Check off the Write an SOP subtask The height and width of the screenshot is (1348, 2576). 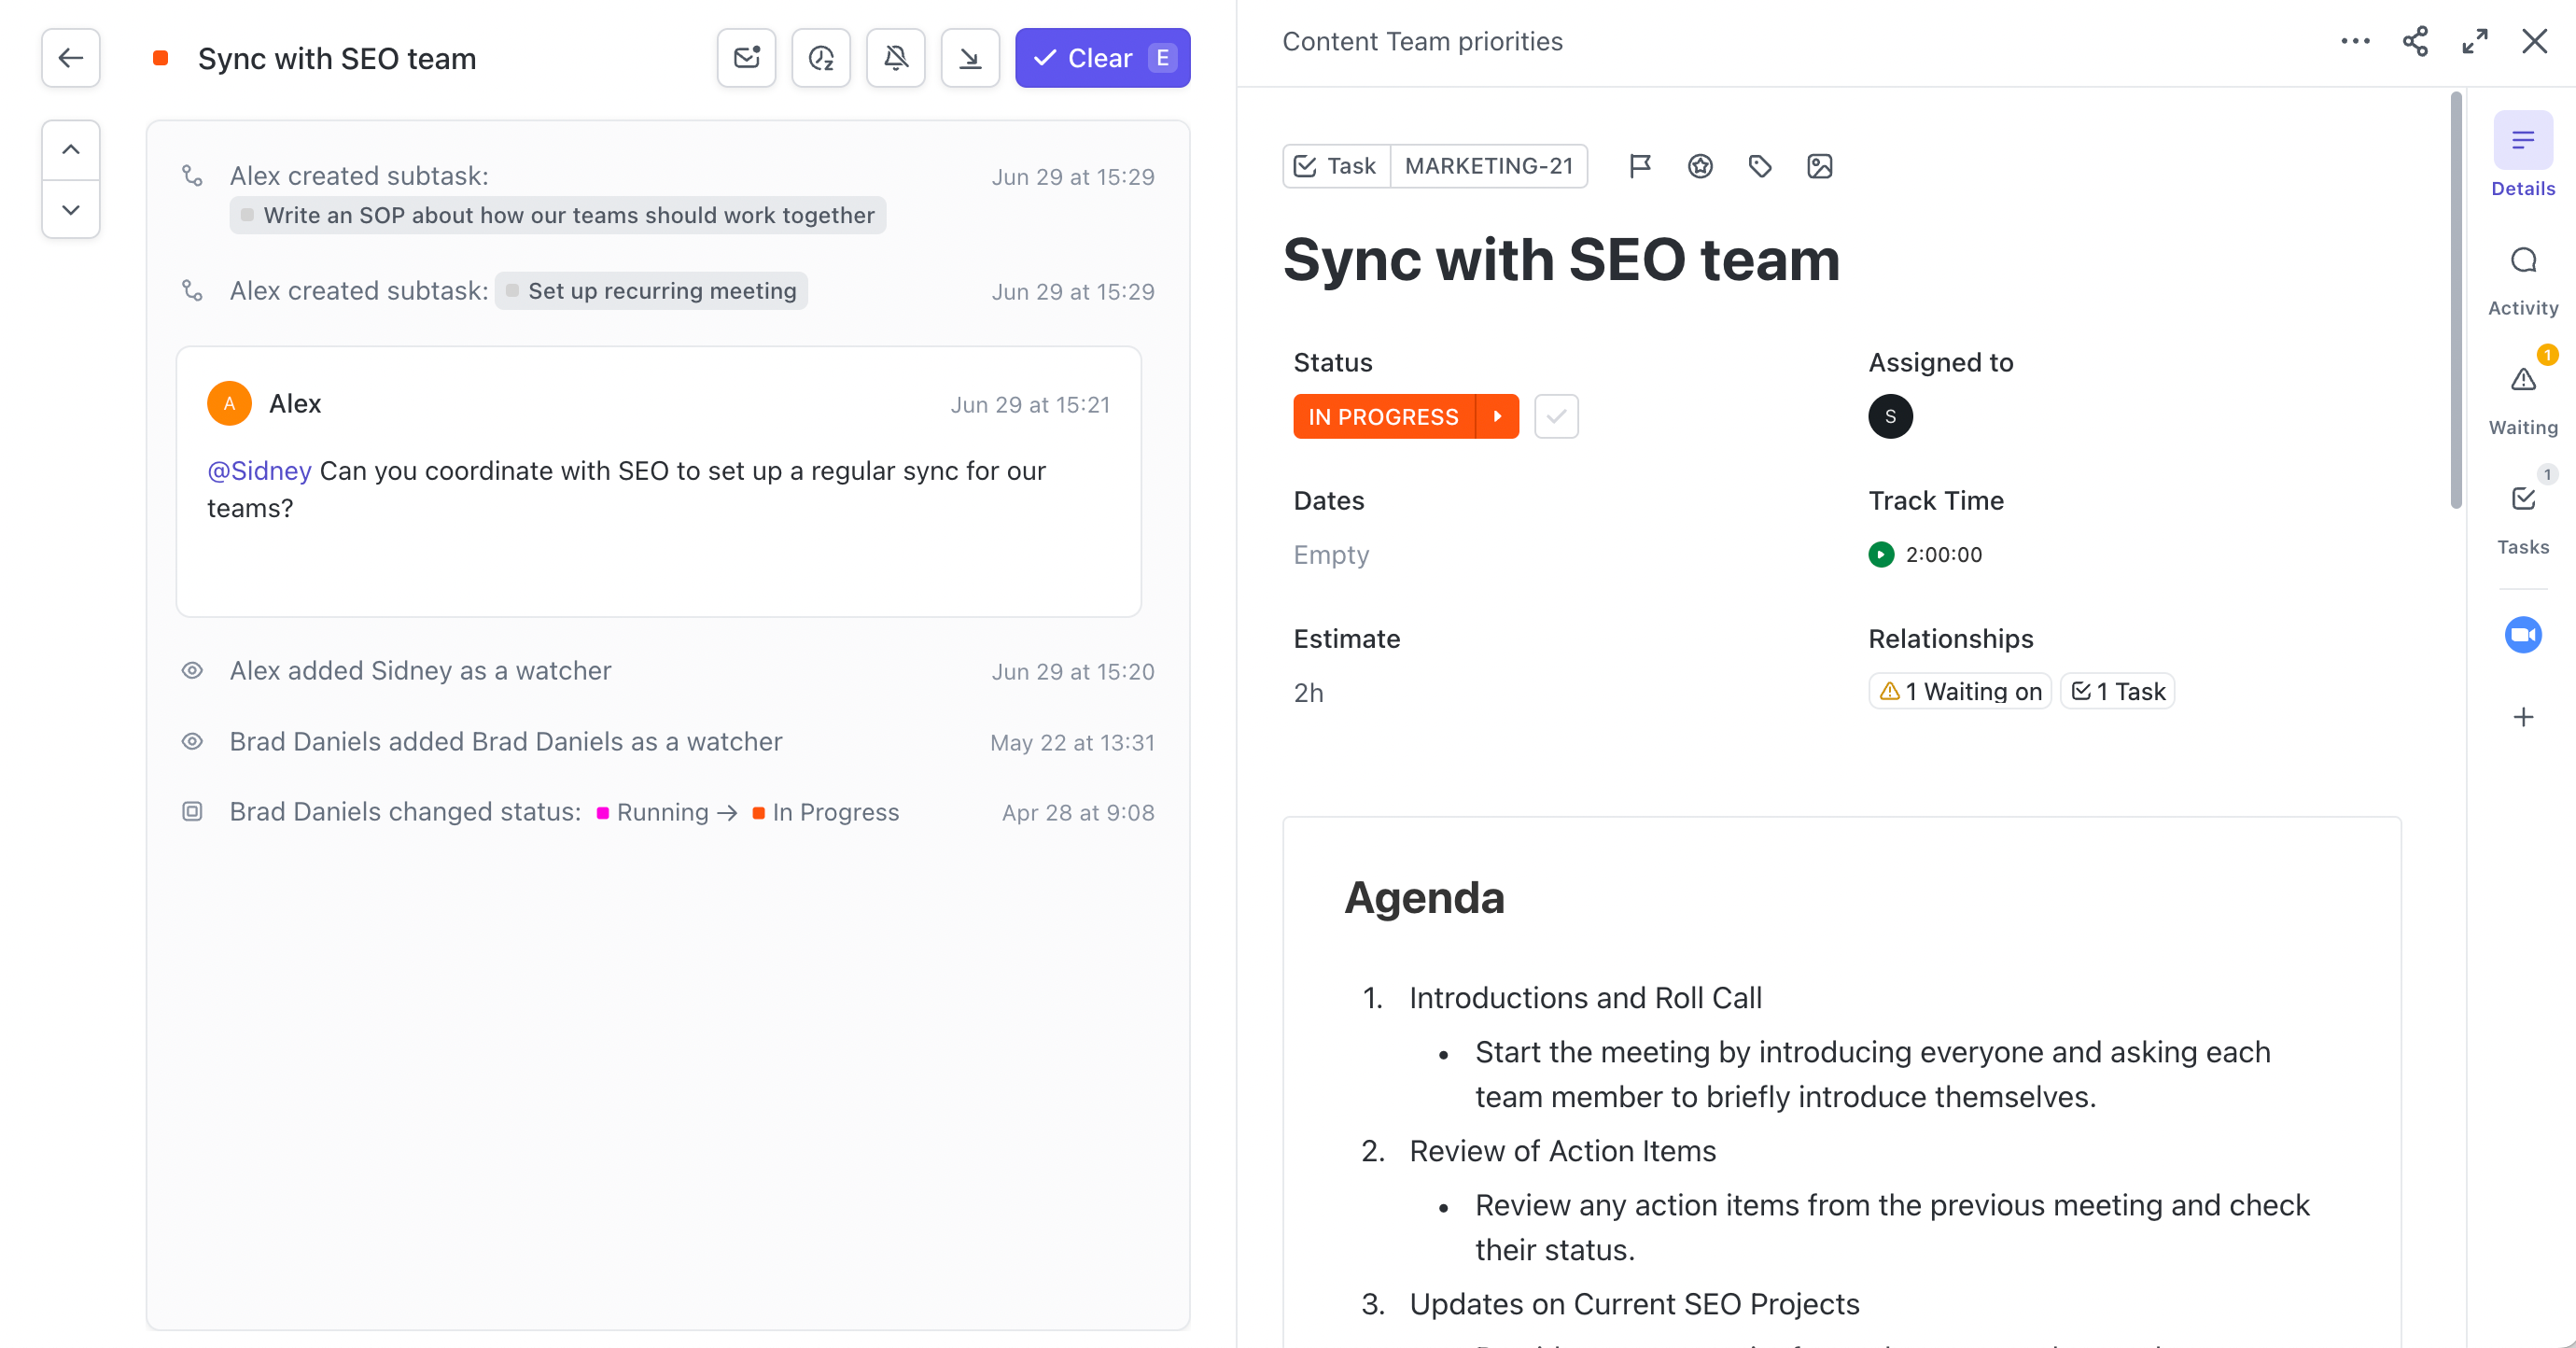[x=246, y=215]
